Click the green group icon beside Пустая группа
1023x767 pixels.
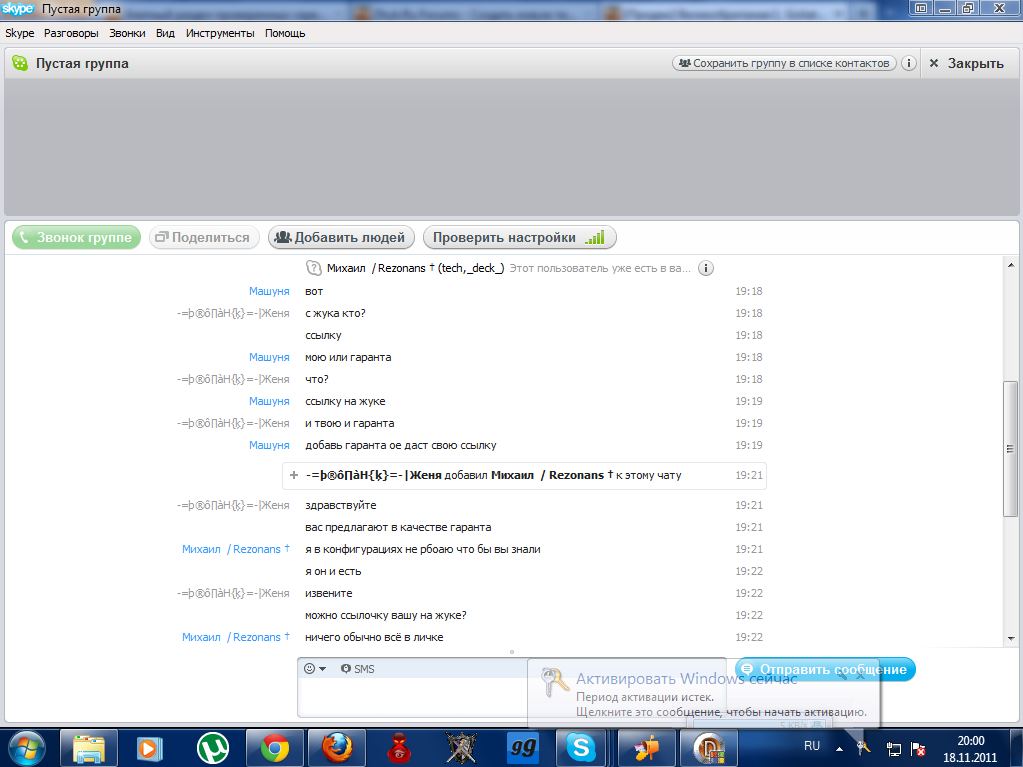tap(20, 63)
